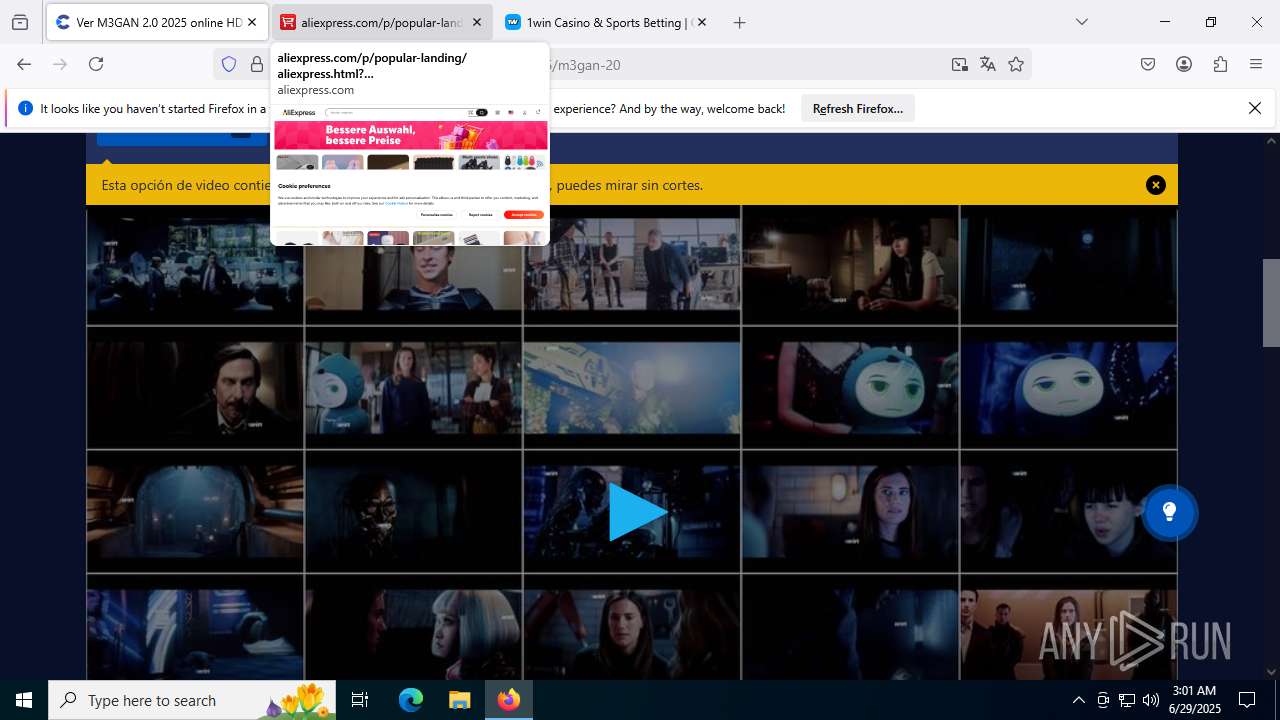Click the Type here to search box
Screen dimensions: 1280x720
192,700
